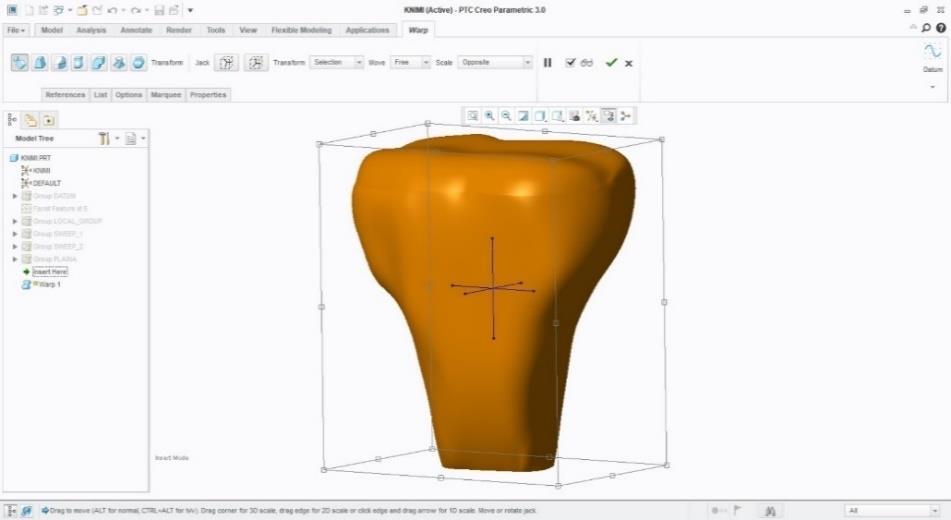Select Insert Here marker in tree
Screen dimensions: 951x520
click(45, 271)
